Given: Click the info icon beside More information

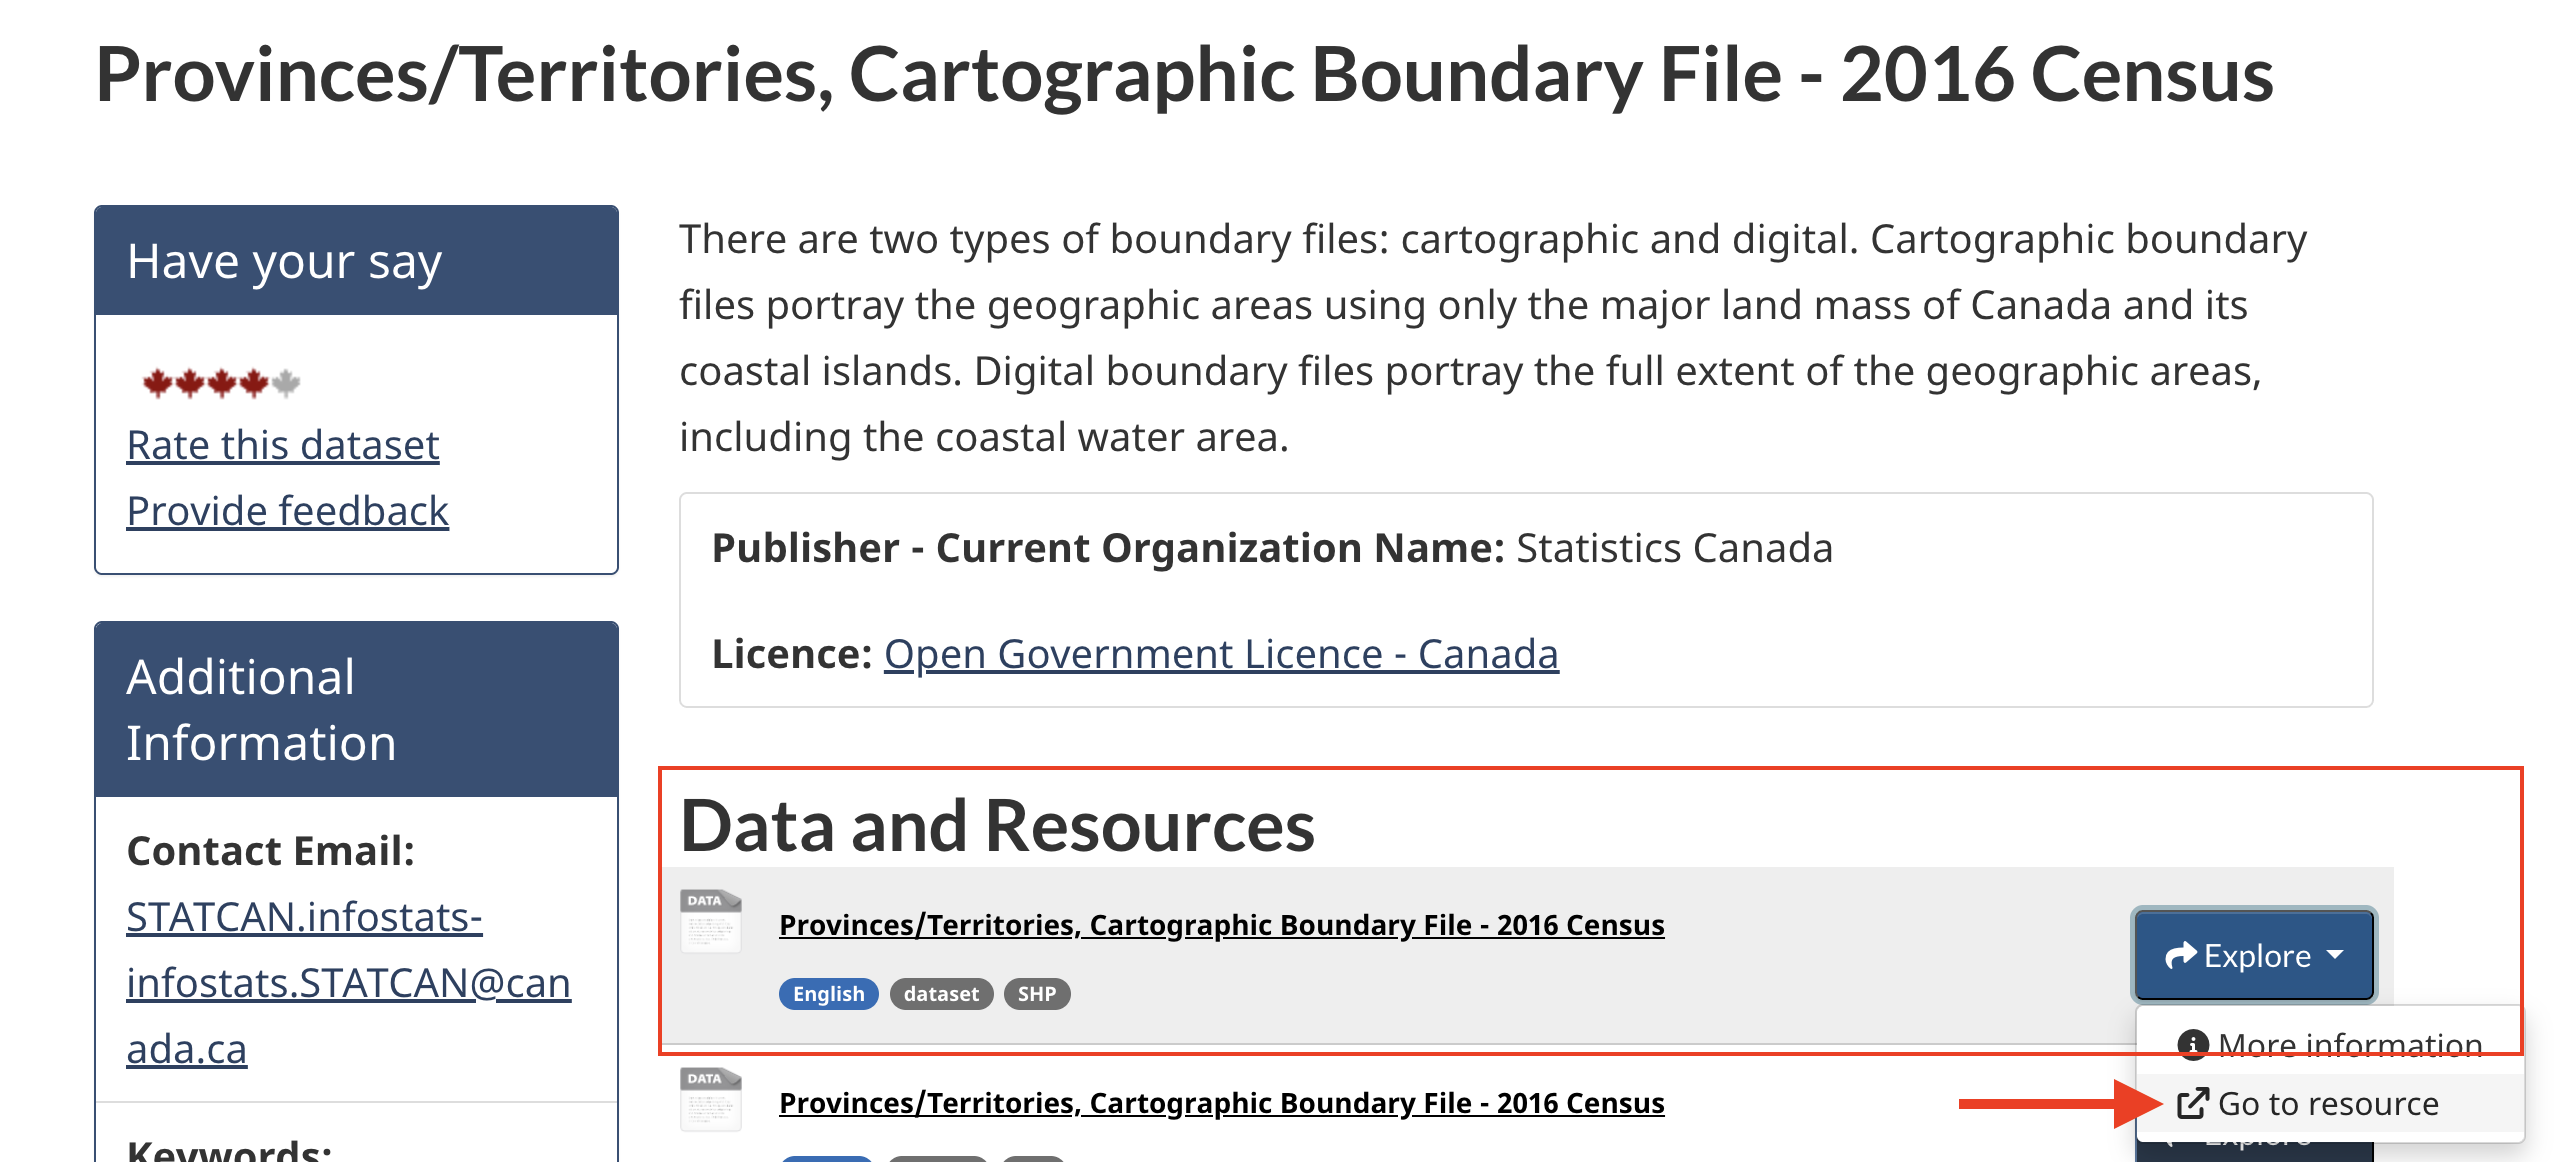Looking at the screenshot, I should pos(2192,1045).
